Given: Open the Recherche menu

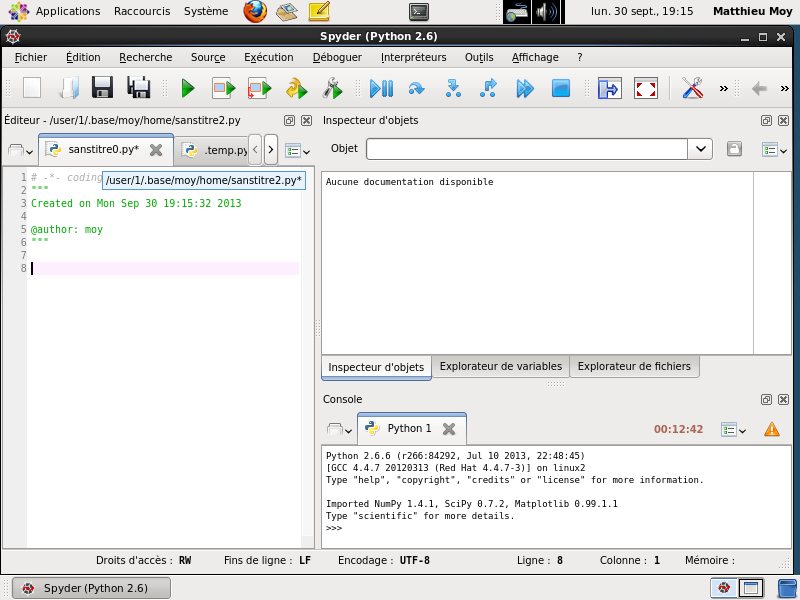Looking at the screenshot, I should 145,57.
